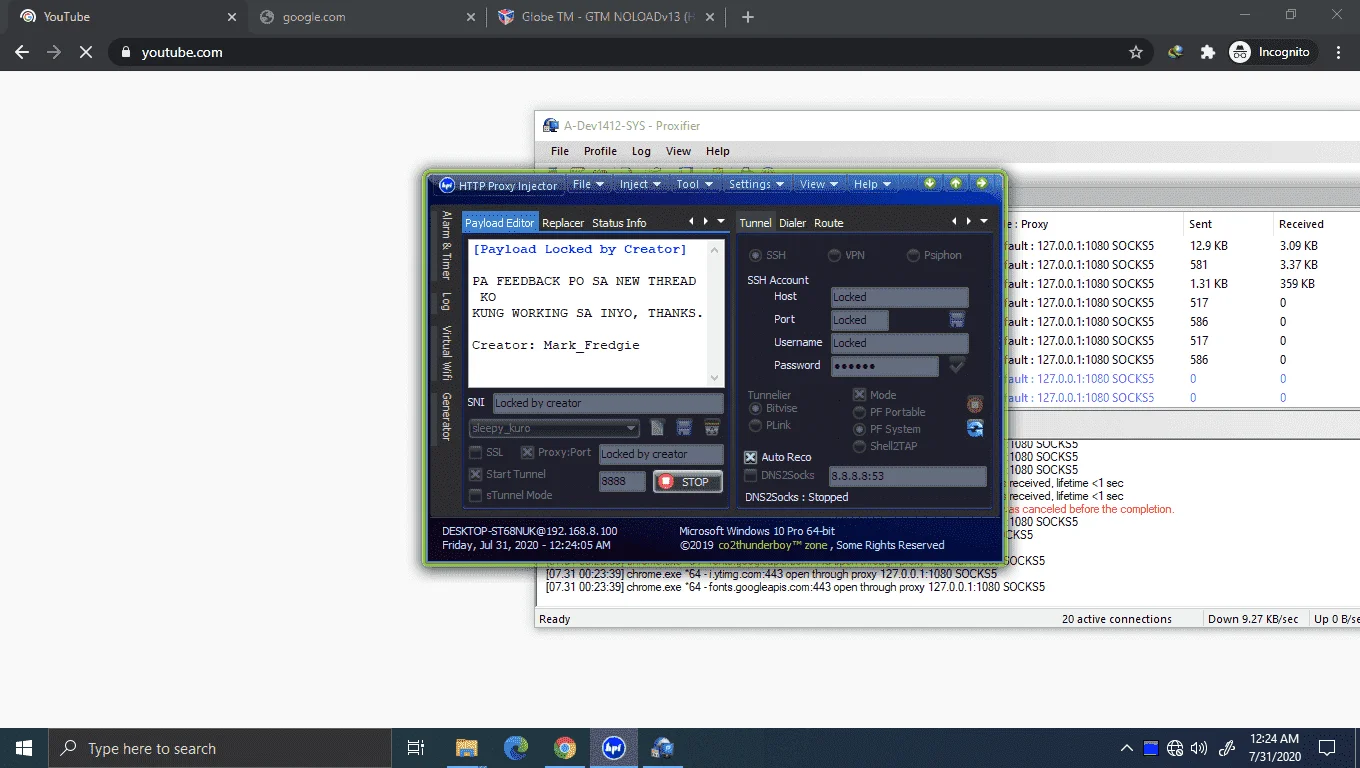This screenshot has height=768, width=1360.
Task: Select the PF Portable radio button
Action: coord(859,412)
